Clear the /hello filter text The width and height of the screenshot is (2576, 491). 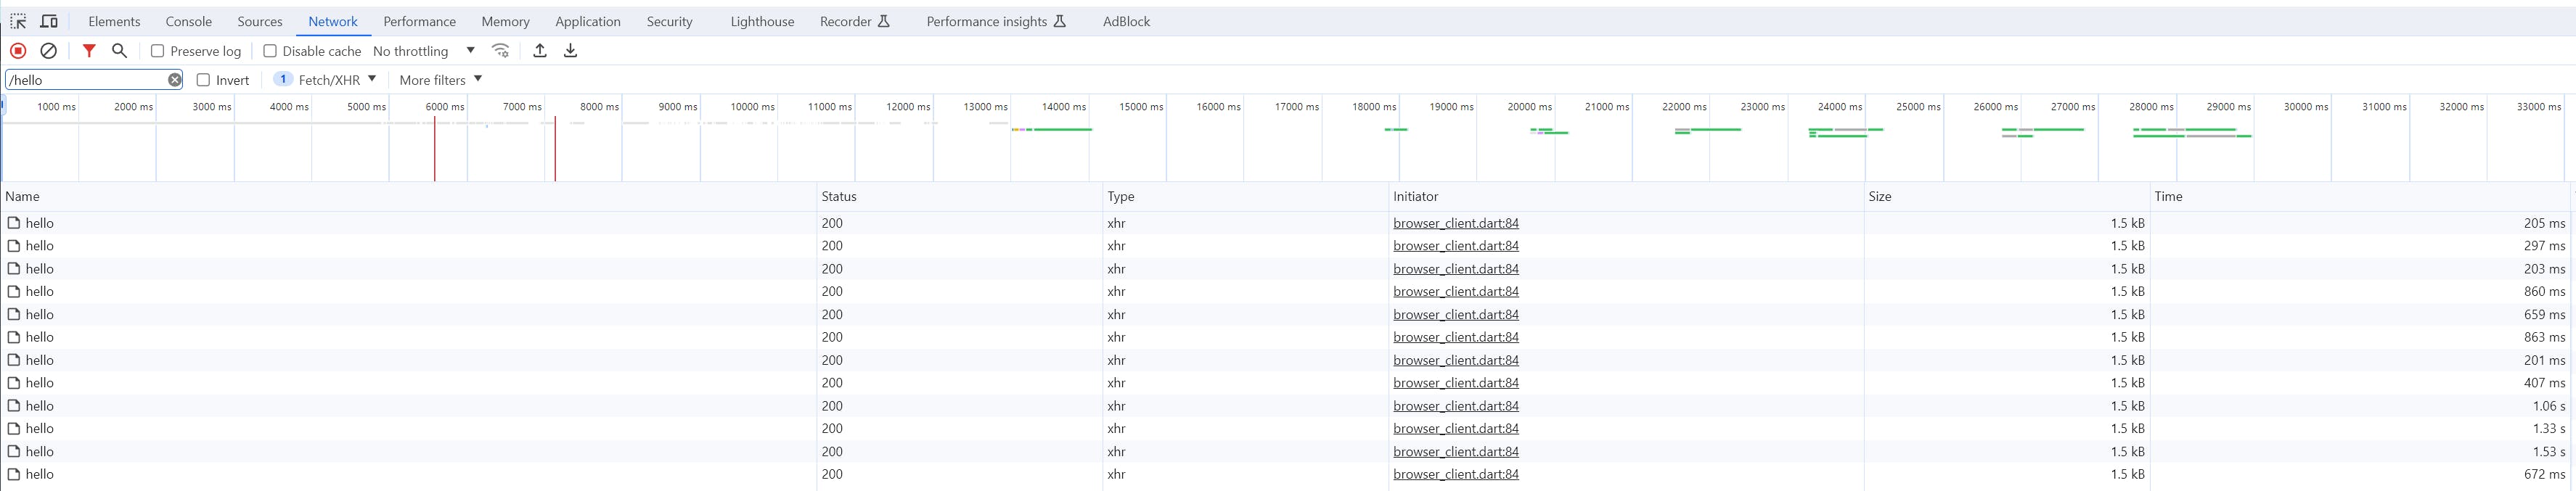coord(175,80)
